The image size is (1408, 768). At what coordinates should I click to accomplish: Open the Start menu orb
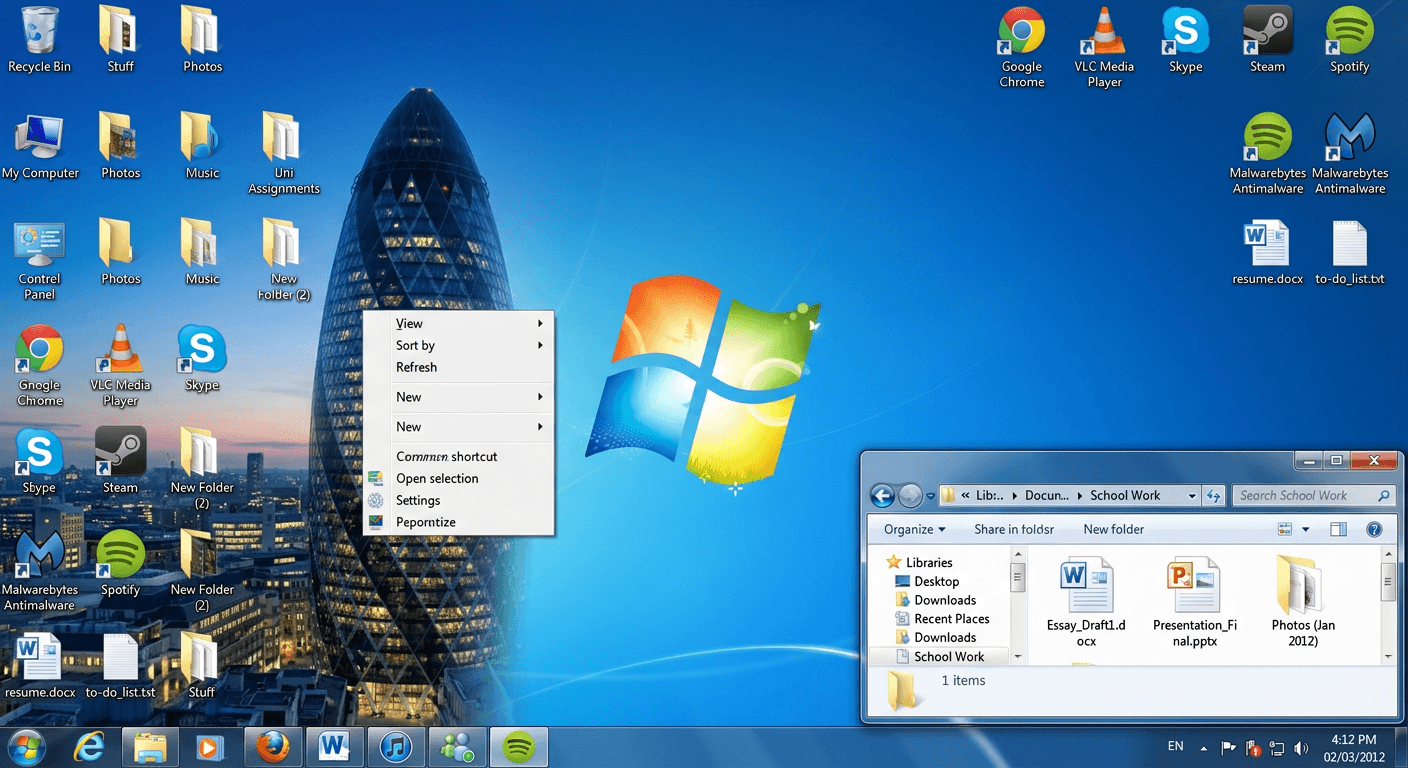click(x=26, y=747)
